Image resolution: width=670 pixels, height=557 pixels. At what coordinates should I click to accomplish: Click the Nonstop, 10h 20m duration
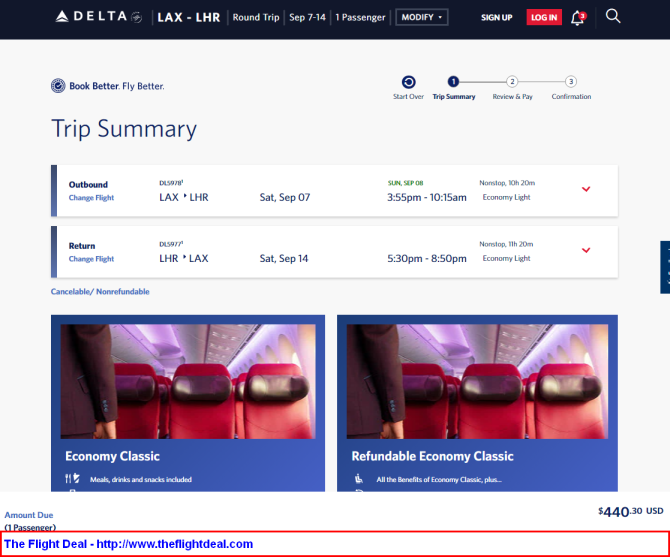[507, 183]
